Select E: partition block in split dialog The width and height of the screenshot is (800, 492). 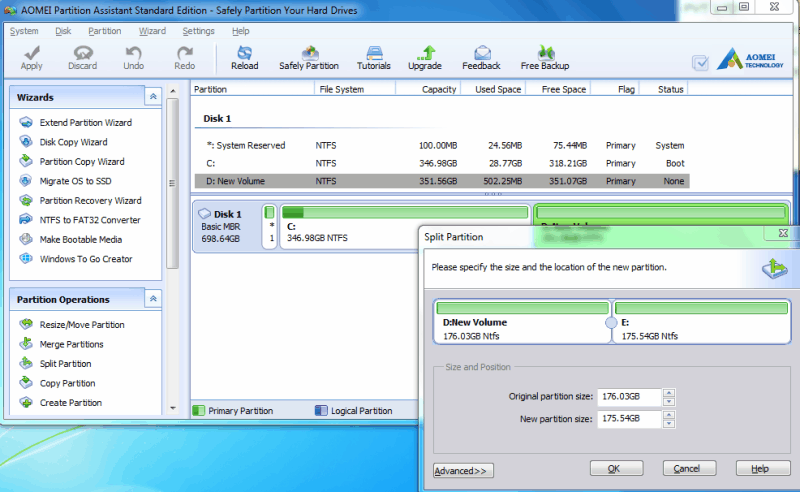[702, 322]
